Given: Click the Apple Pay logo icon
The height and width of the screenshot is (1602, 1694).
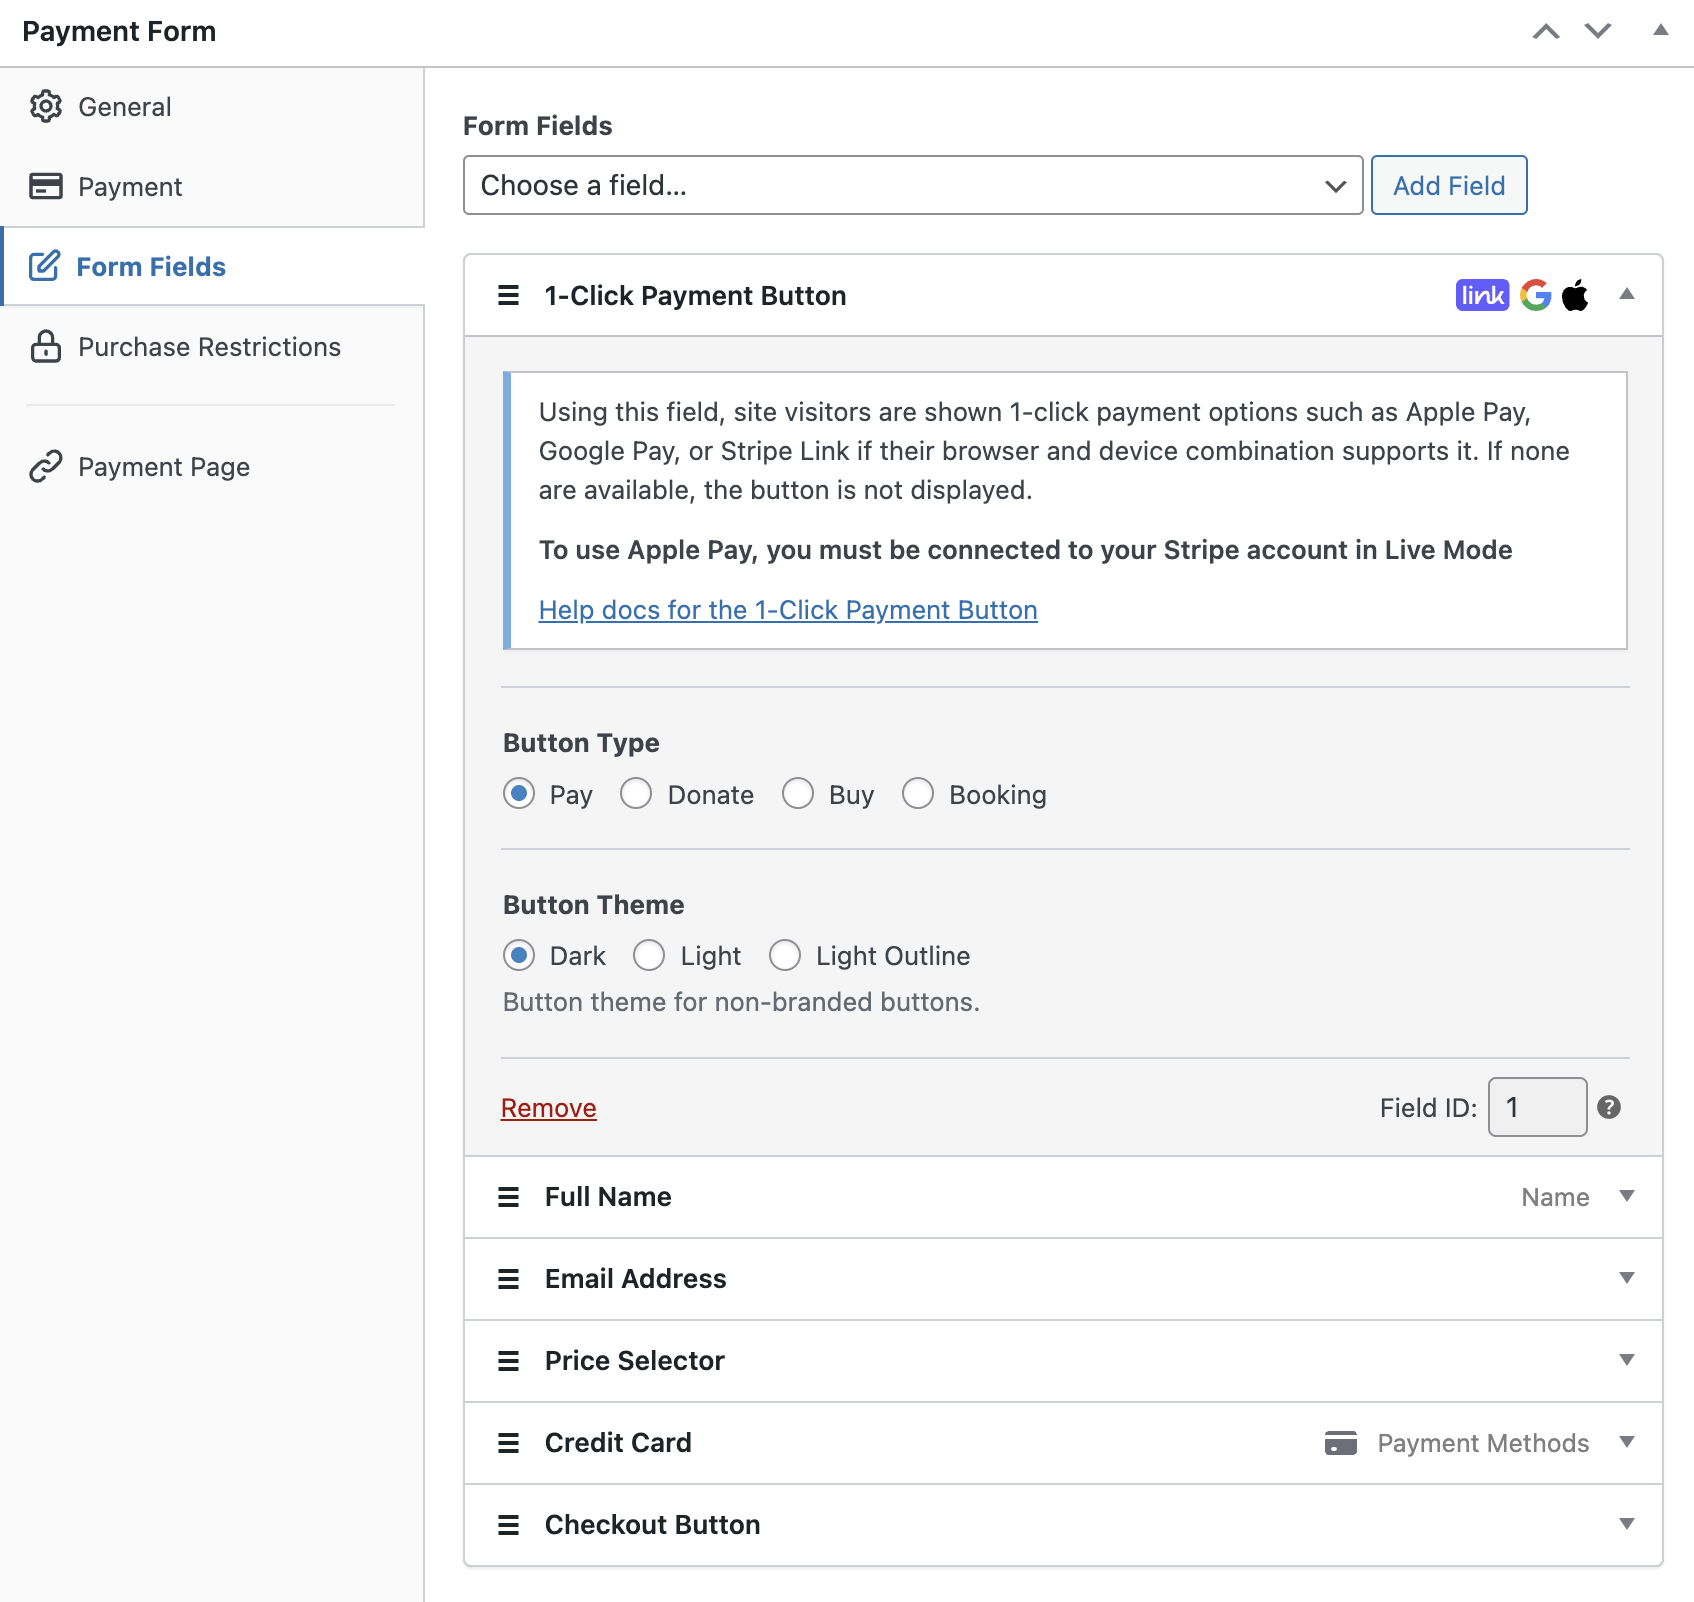Looking at the screenshot, I should (x=1575, y=295).
